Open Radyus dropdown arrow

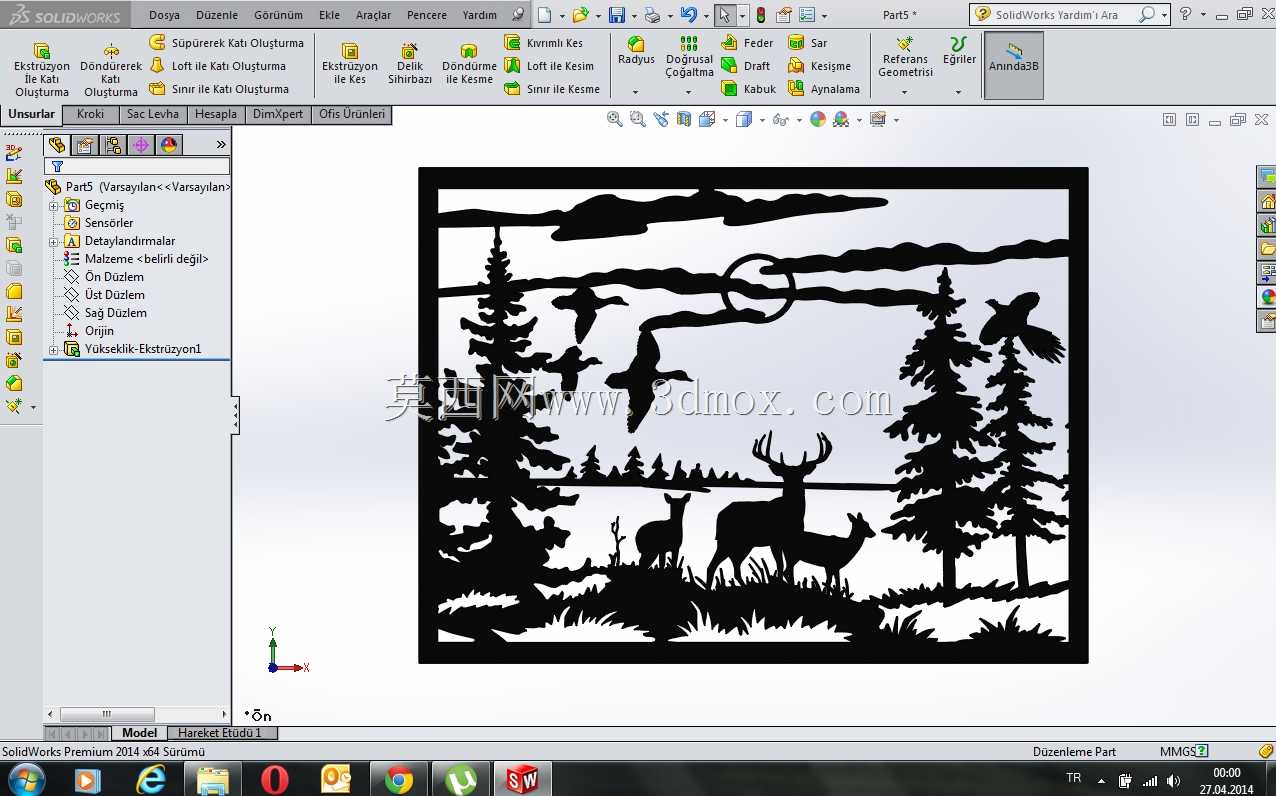pyautogui.click(x=635, y=93)
